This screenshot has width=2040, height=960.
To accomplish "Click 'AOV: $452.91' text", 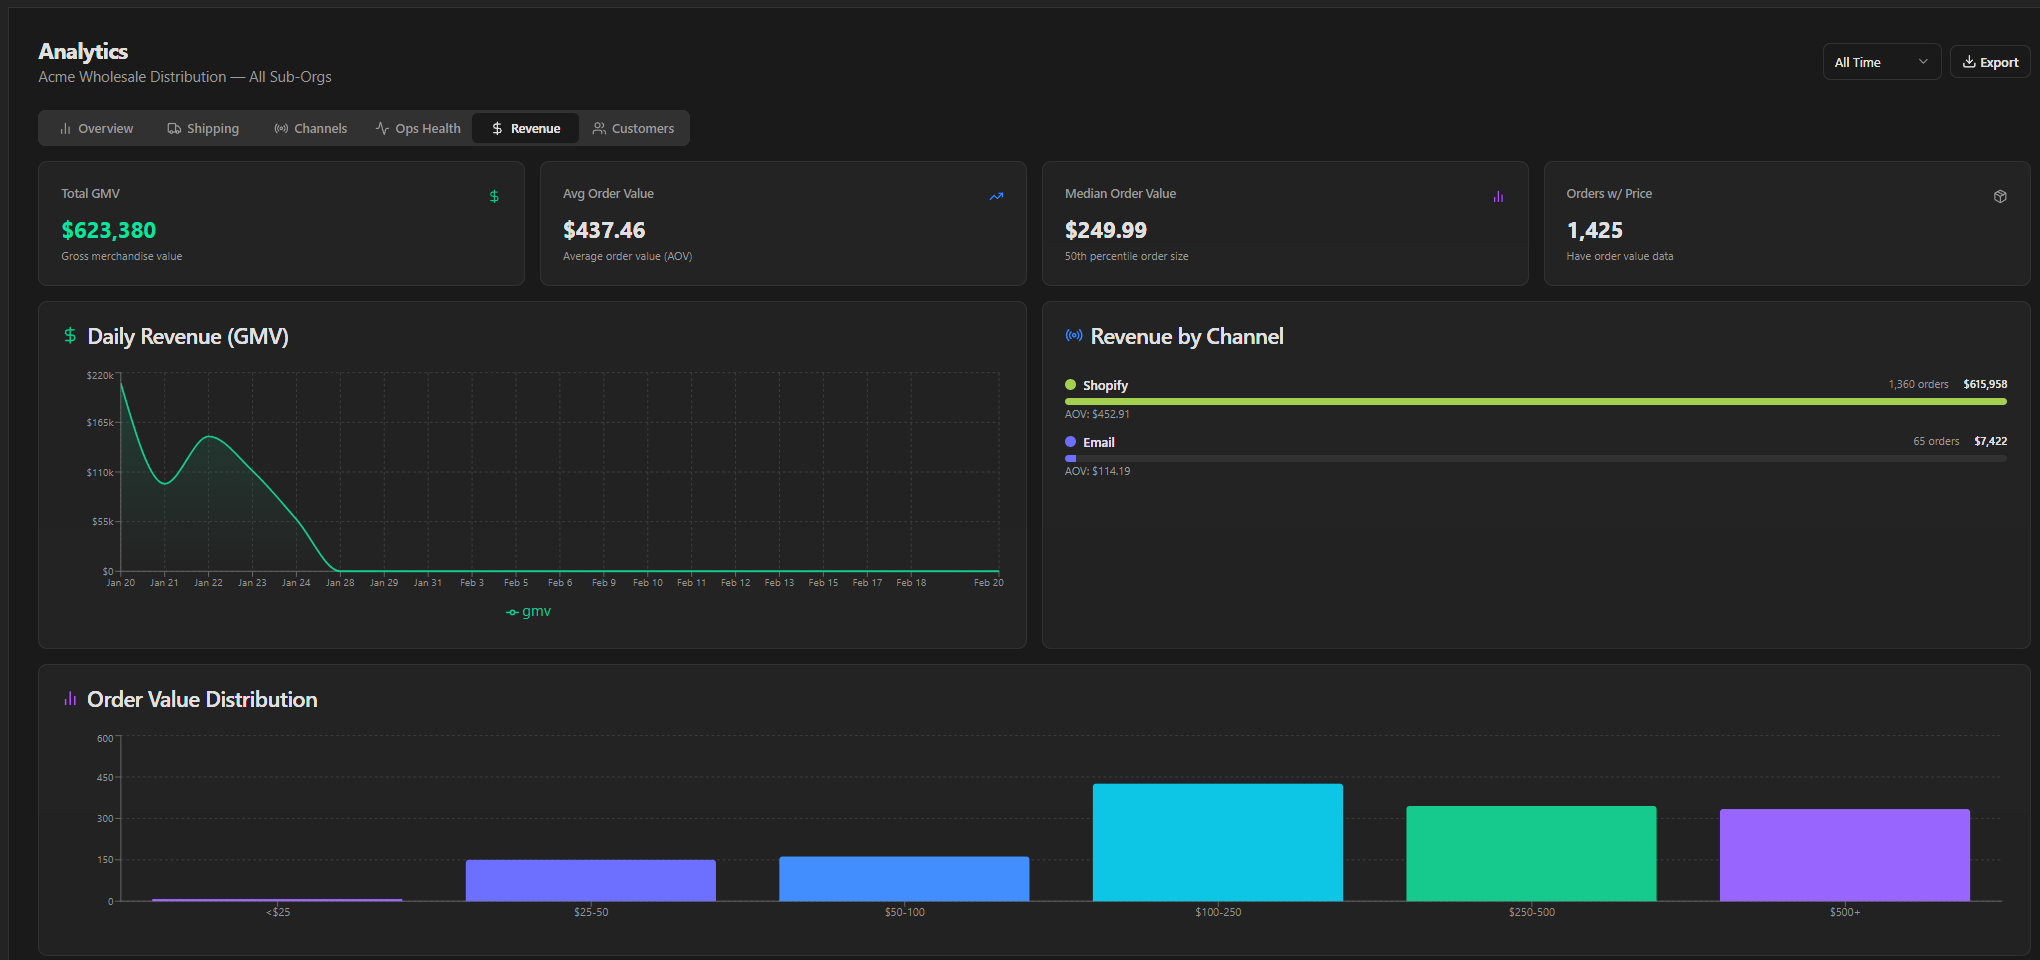I will (x=1097, y=414).
